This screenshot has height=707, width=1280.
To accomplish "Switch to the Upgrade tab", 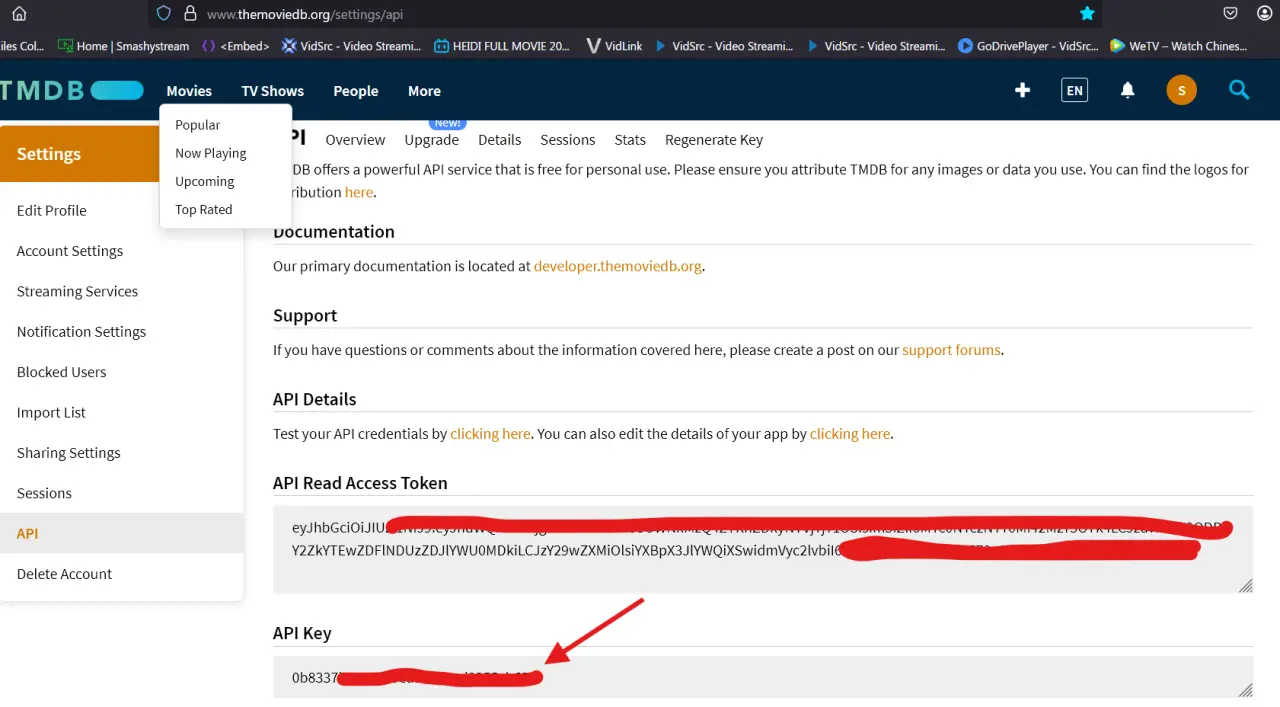I will click(431, 140).
